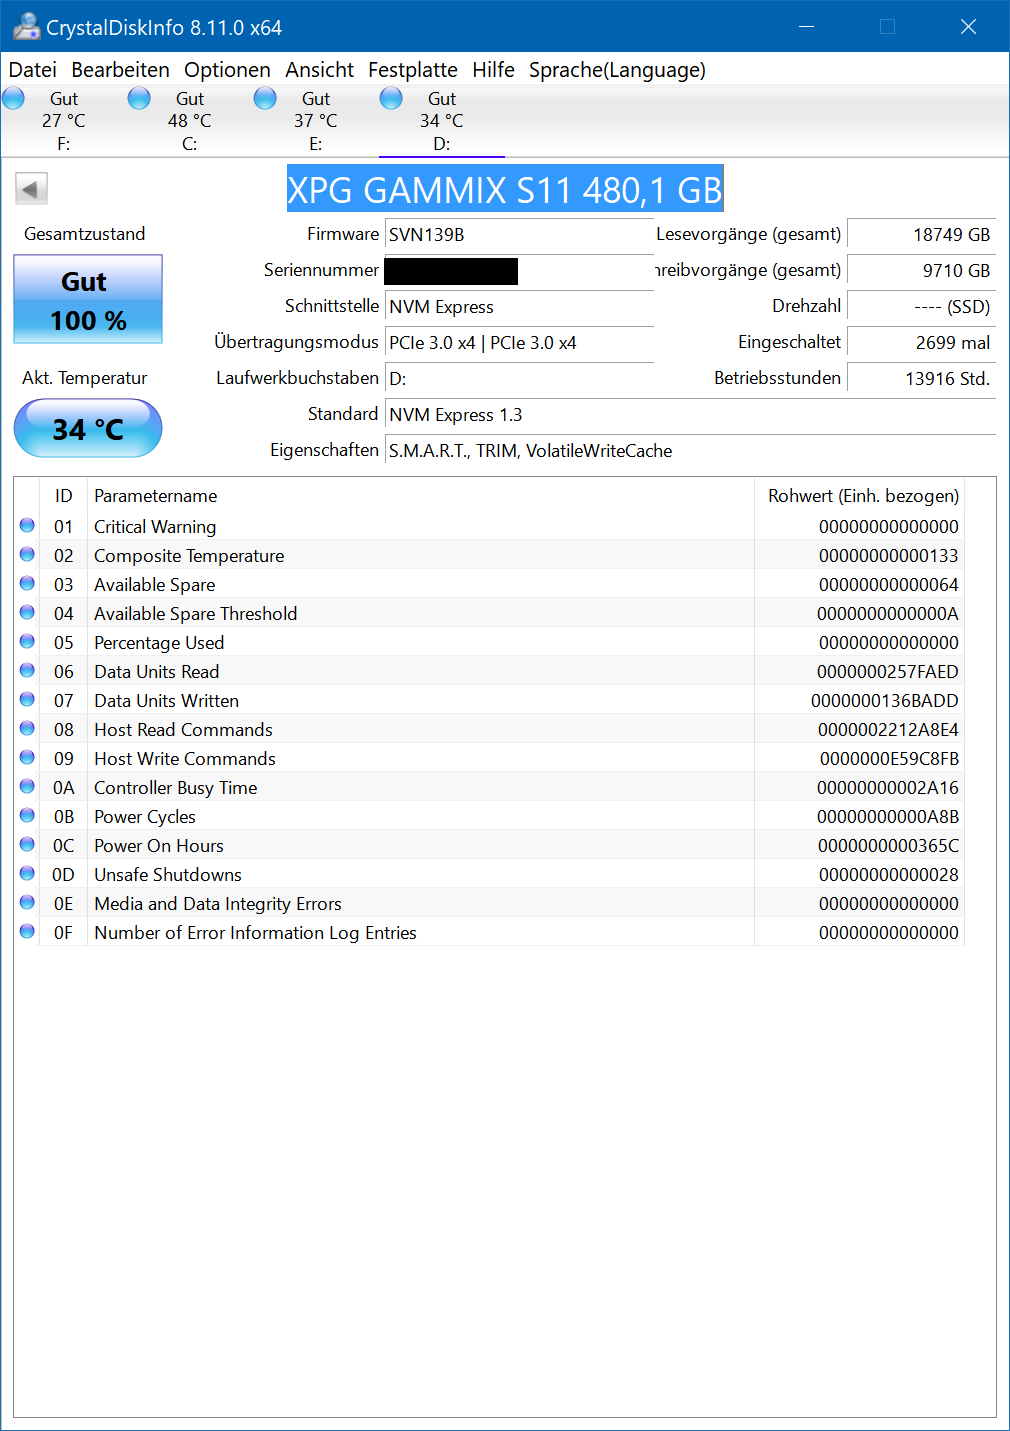The width and height of the screenshot is (1010, 1431).
Task: Click the 34 °C temperature button
Action: [x=88, y=429]
